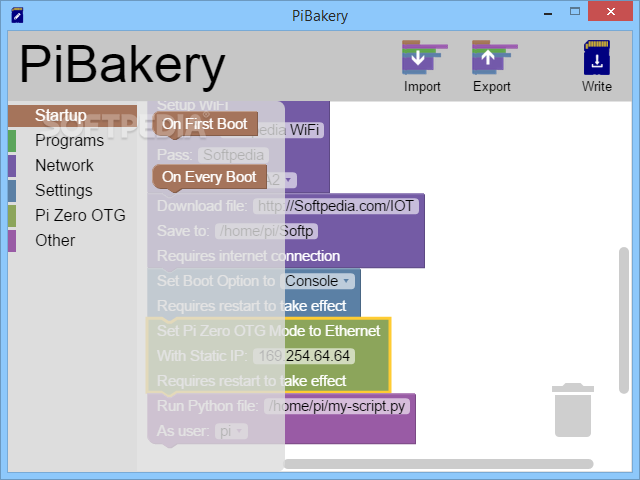Pick the On Every Boot block
The width and height of the screenshot is (640, 480).
click(209, 177)
